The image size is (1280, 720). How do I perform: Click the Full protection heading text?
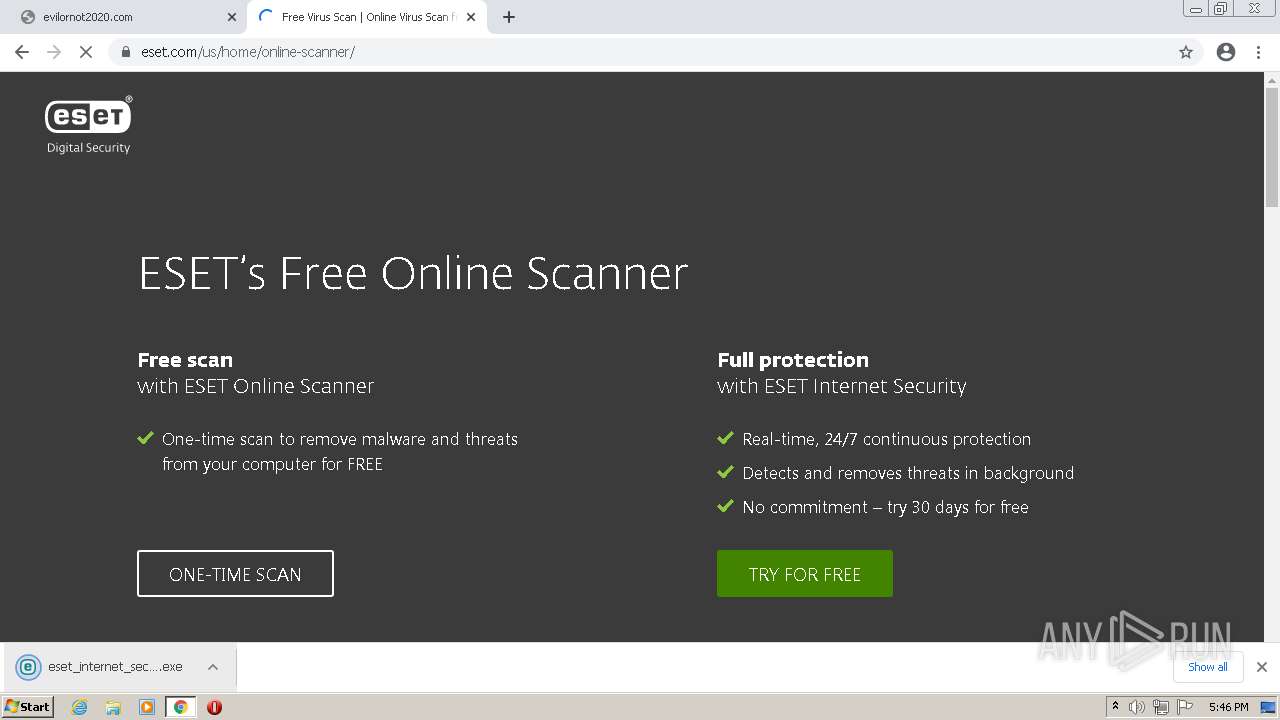coord(793,360)
